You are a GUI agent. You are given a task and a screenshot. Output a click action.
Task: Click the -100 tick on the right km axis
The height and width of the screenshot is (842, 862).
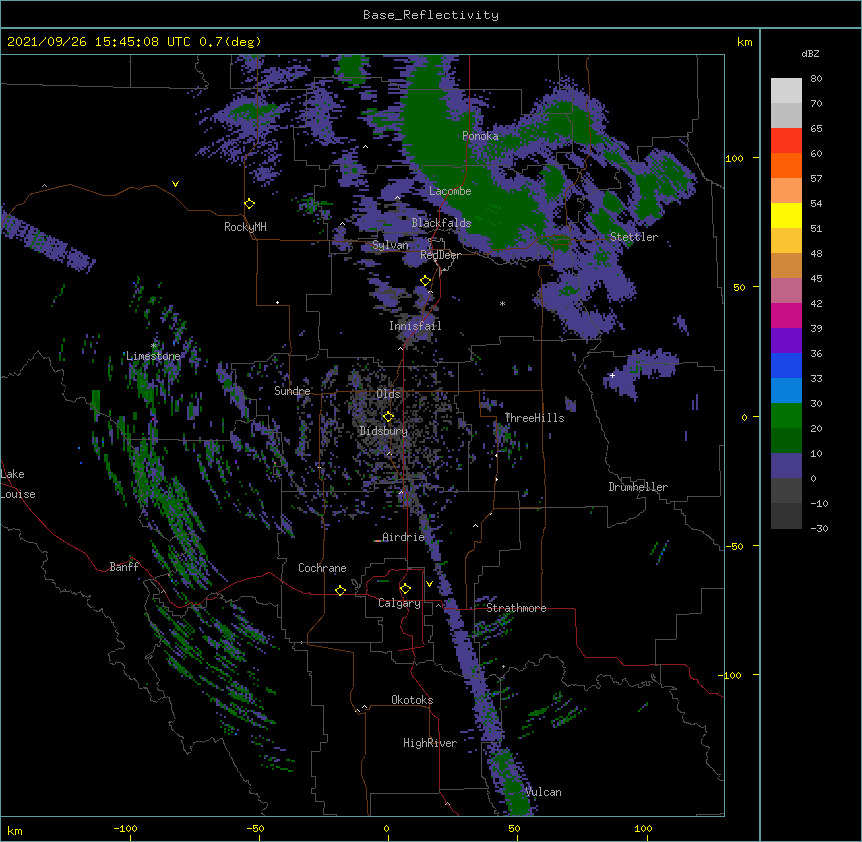pyautogui.click(x=731, y=675)
